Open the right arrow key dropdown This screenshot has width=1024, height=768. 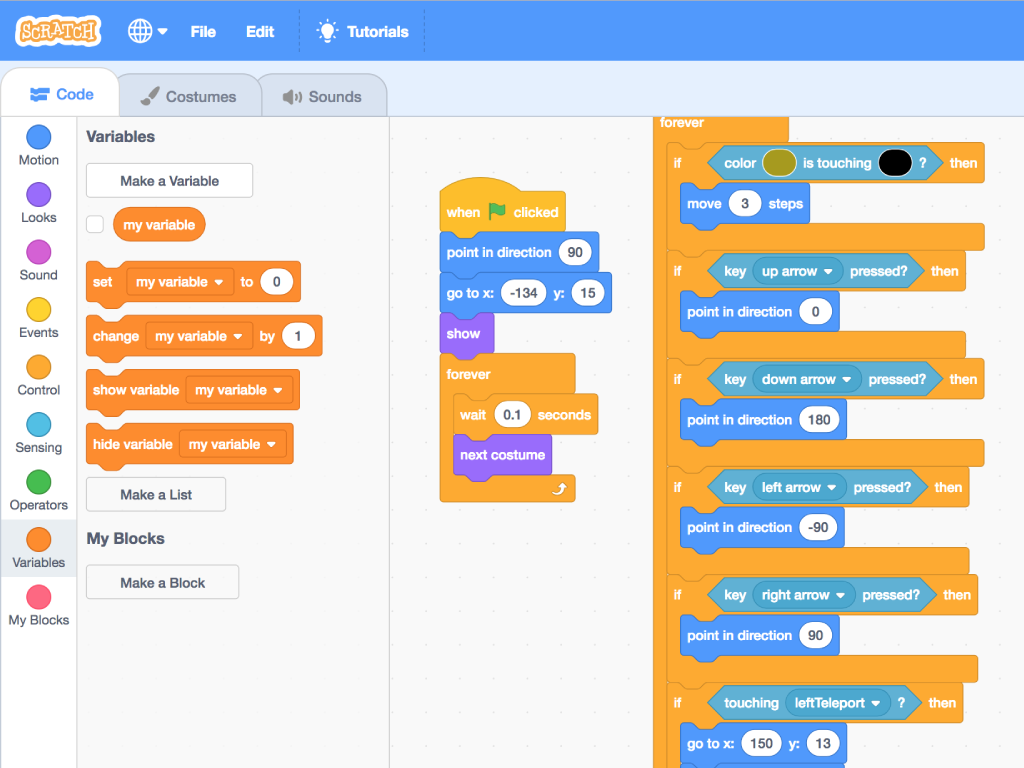803,595
